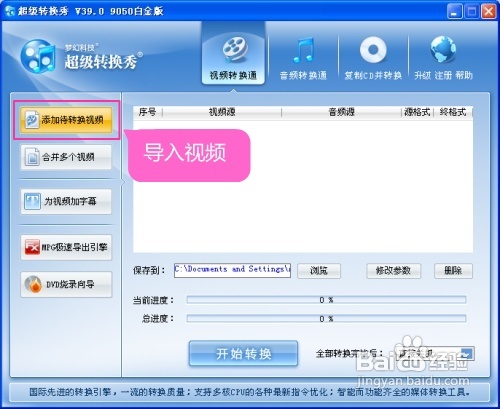This screenshot has height=409, width=500.
Task: Click the MPG export red FX icon
Action: click(x=32, y=247)
